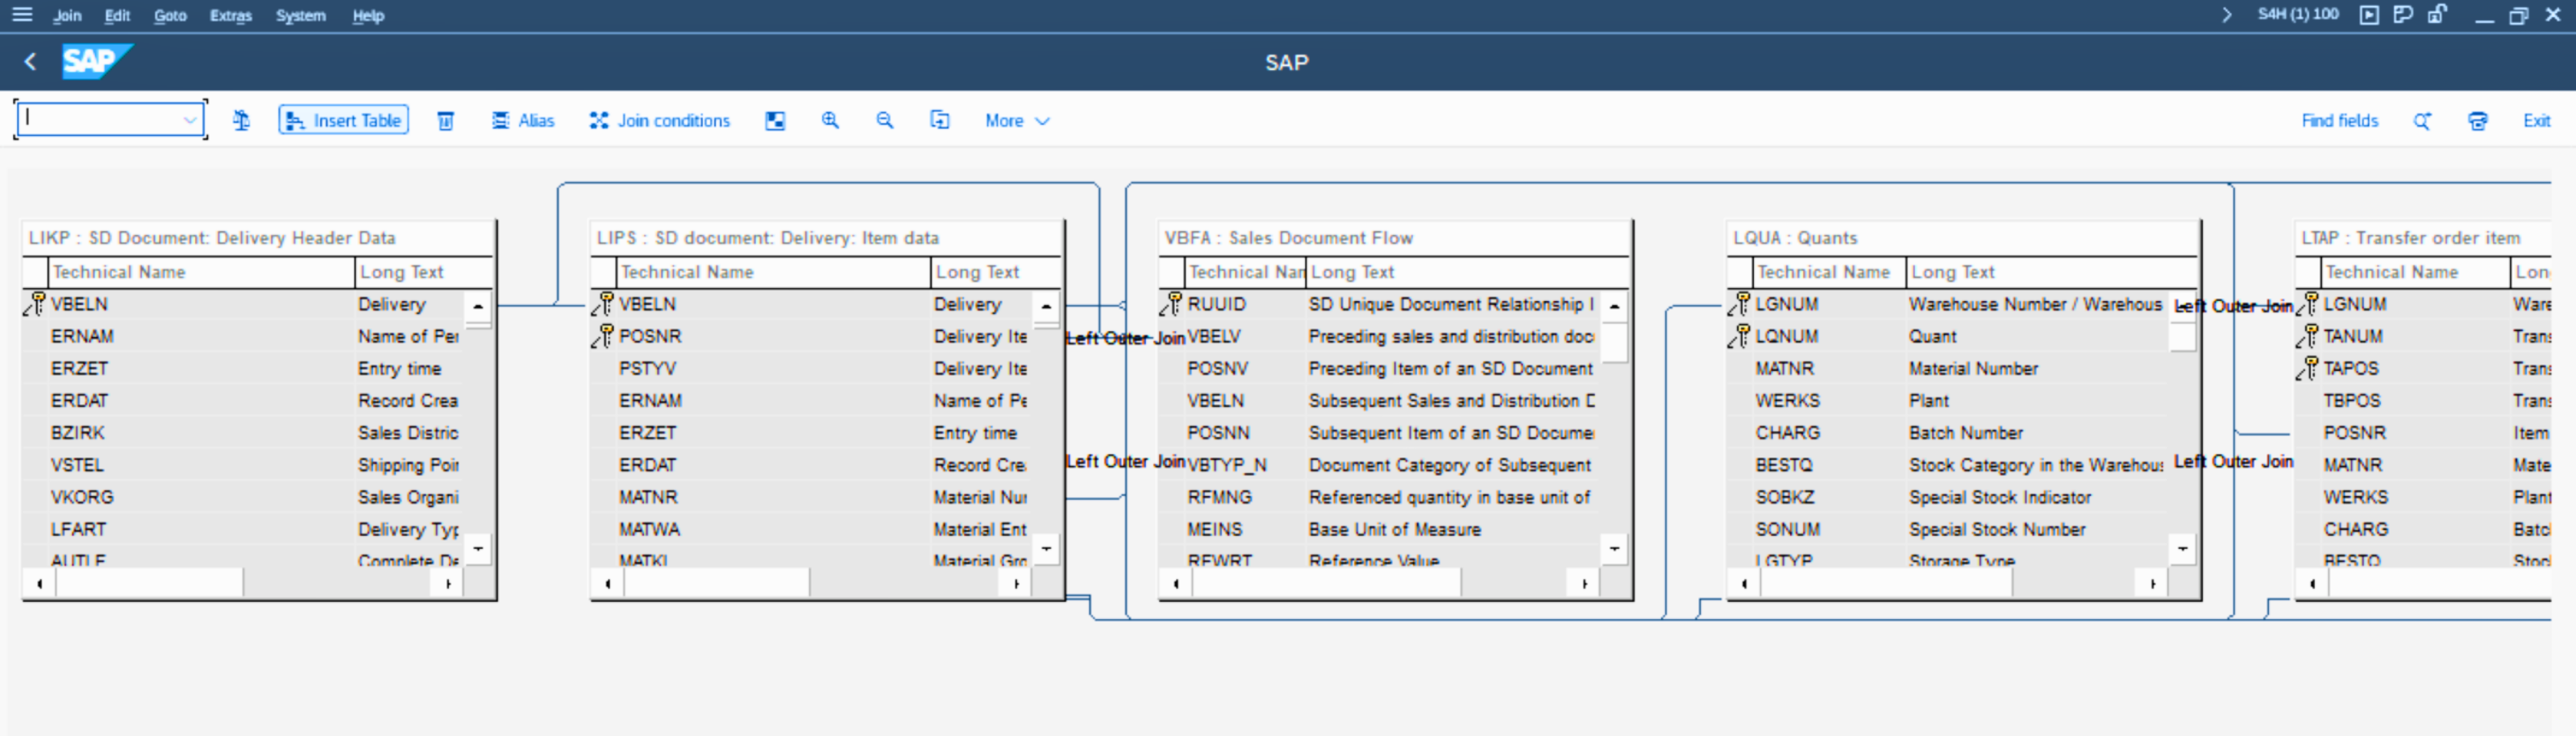Screen dimensions: 2576x736
Task: Click the unlocked padlock icon in title bar
Action: (x=2436, y=15)
